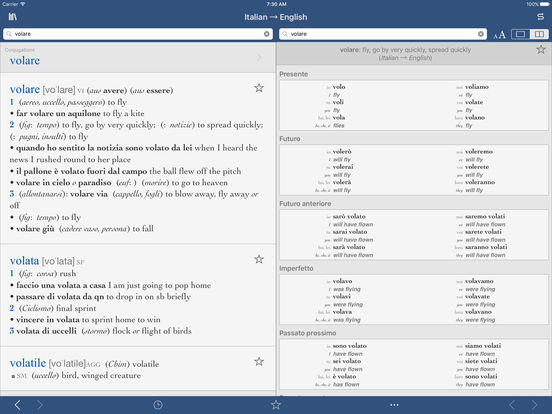The image size is (552, 414).
Task: Favorite the volare dictionary entry star
Action: [259, 88]
